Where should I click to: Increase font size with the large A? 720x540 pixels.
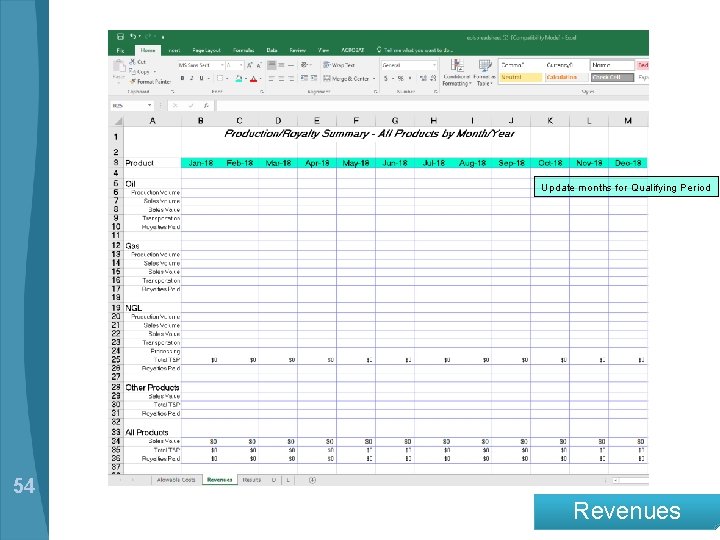[250, 65]
